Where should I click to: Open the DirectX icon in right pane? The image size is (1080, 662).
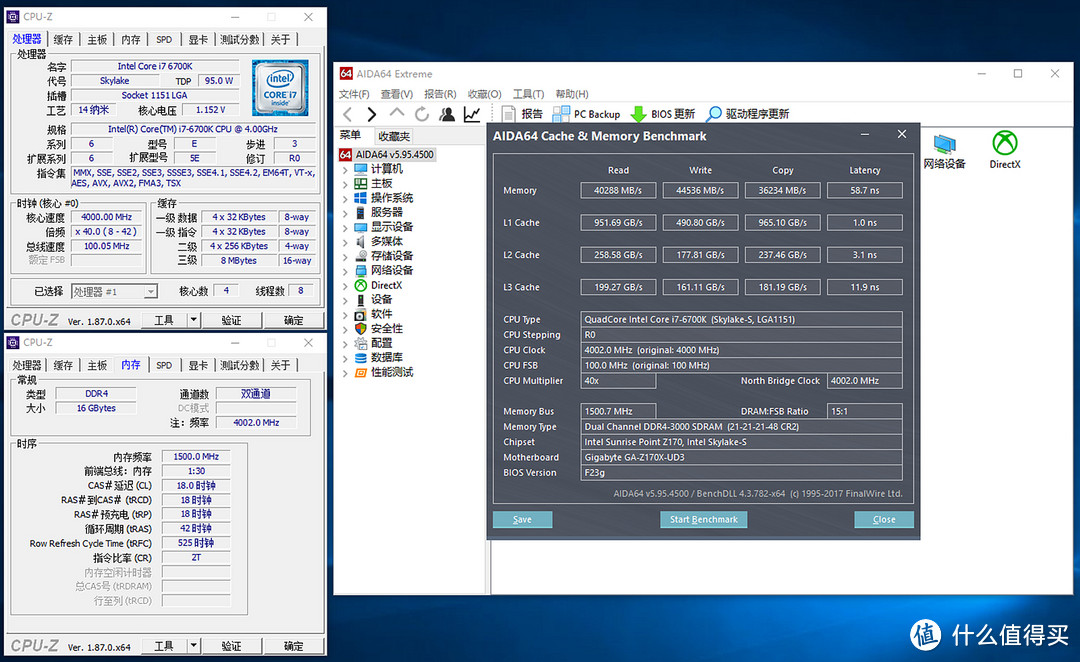(x=1005, y=149)
